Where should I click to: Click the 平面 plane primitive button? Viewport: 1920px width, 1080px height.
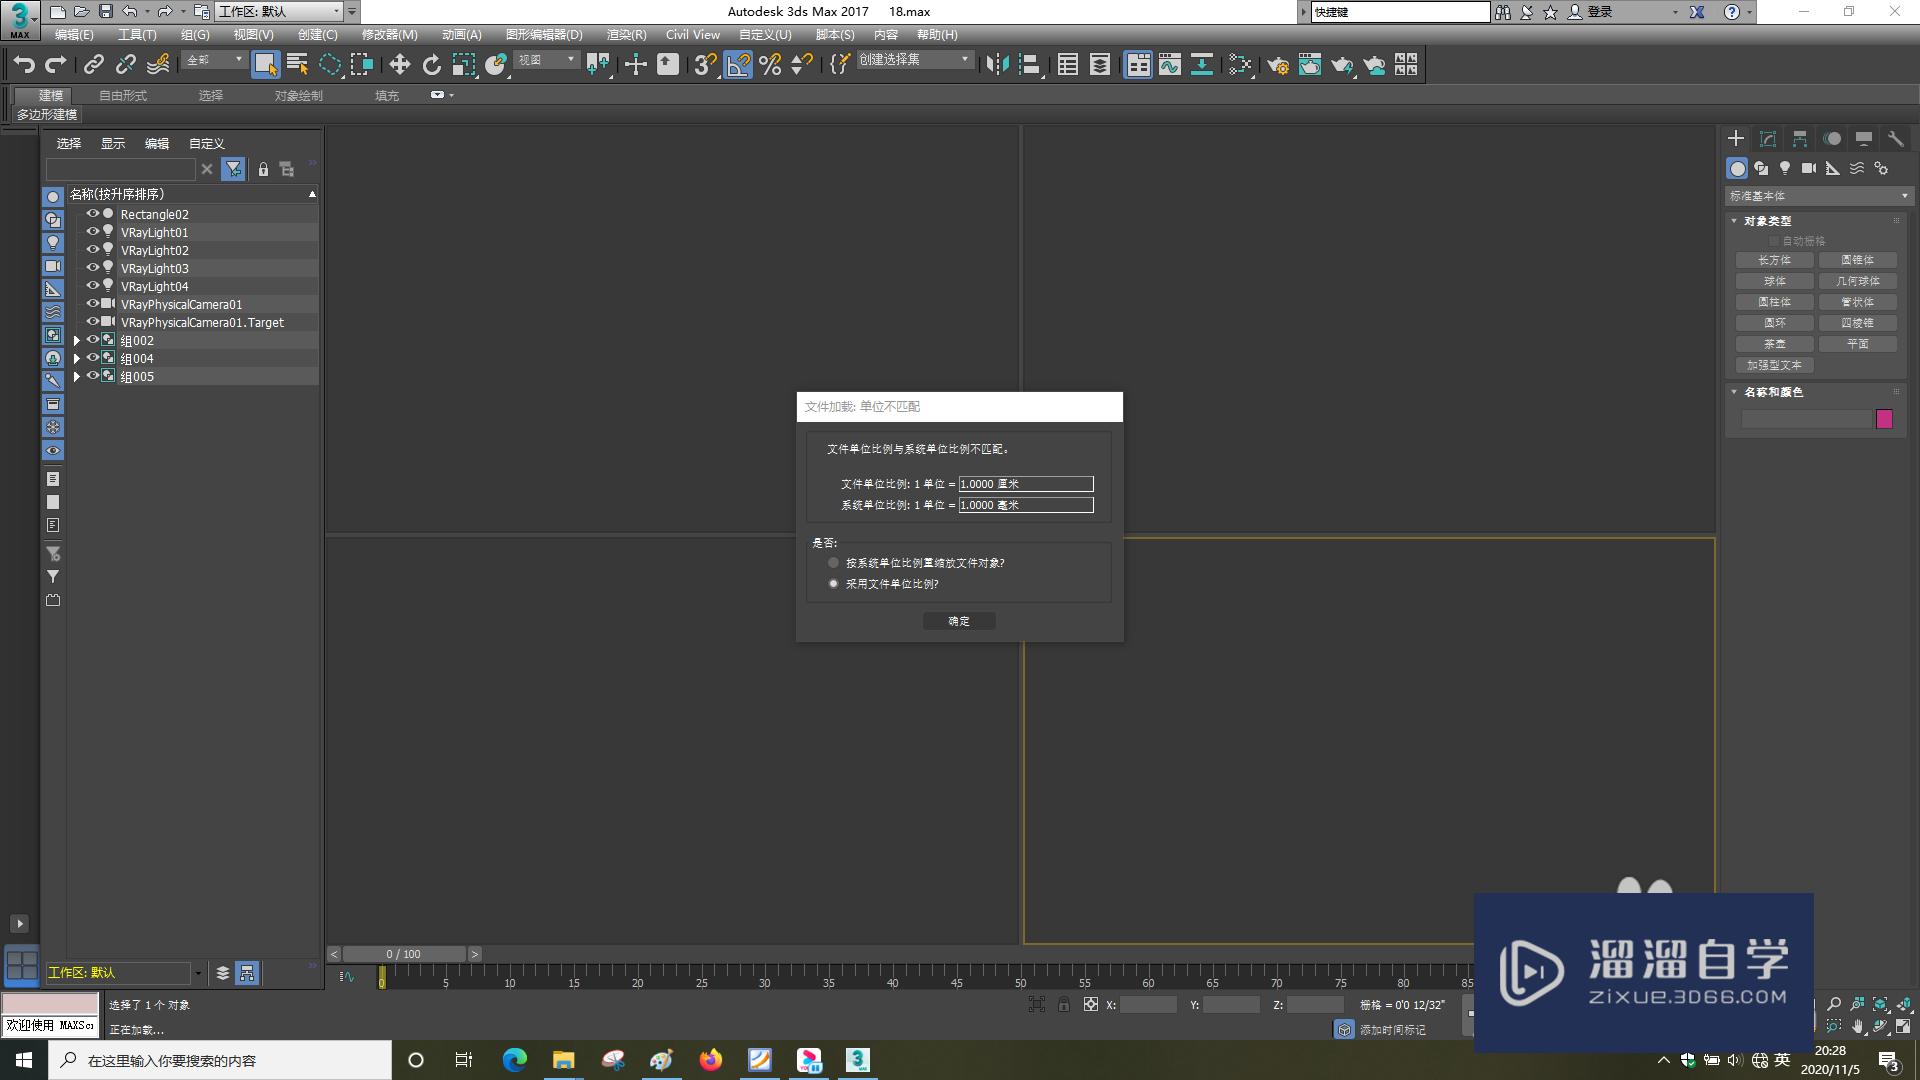pos(1858,344)
